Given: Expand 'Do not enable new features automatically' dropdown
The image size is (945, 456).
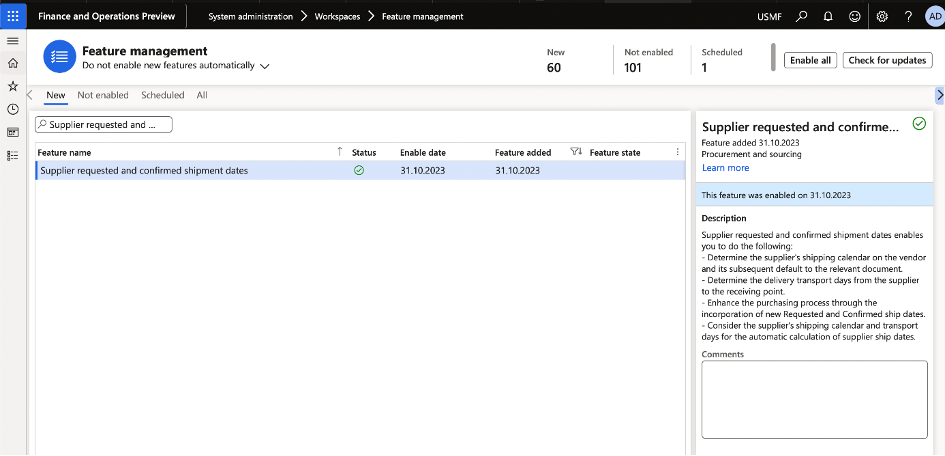Looking at the screenshot, I should (265, 66).
